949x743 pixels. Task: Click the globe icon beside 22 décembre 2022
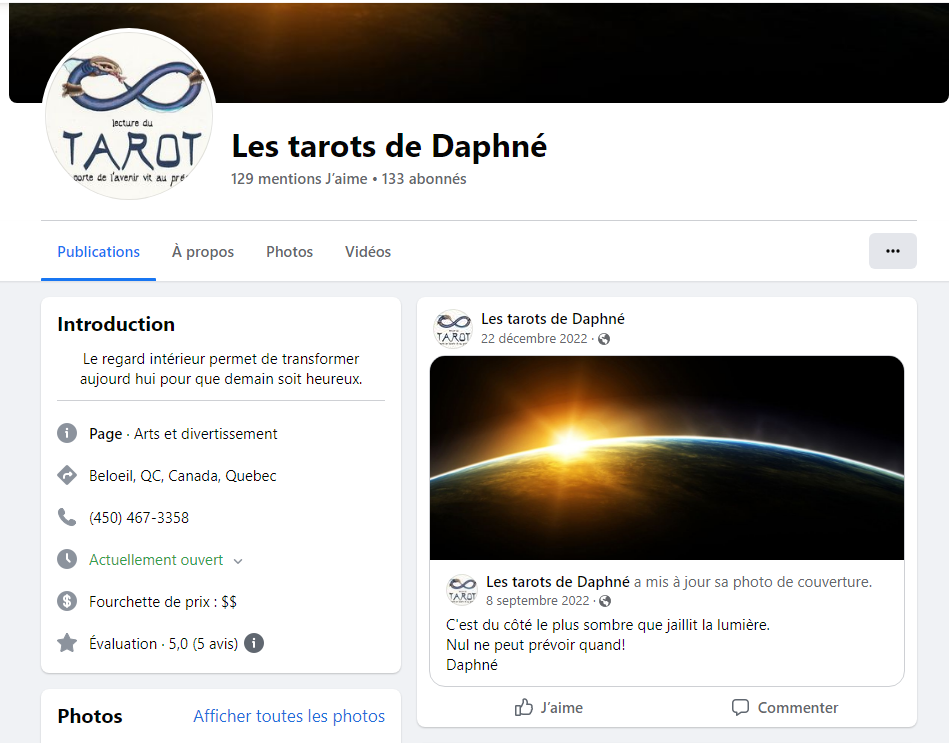click(x=604, y=339)
